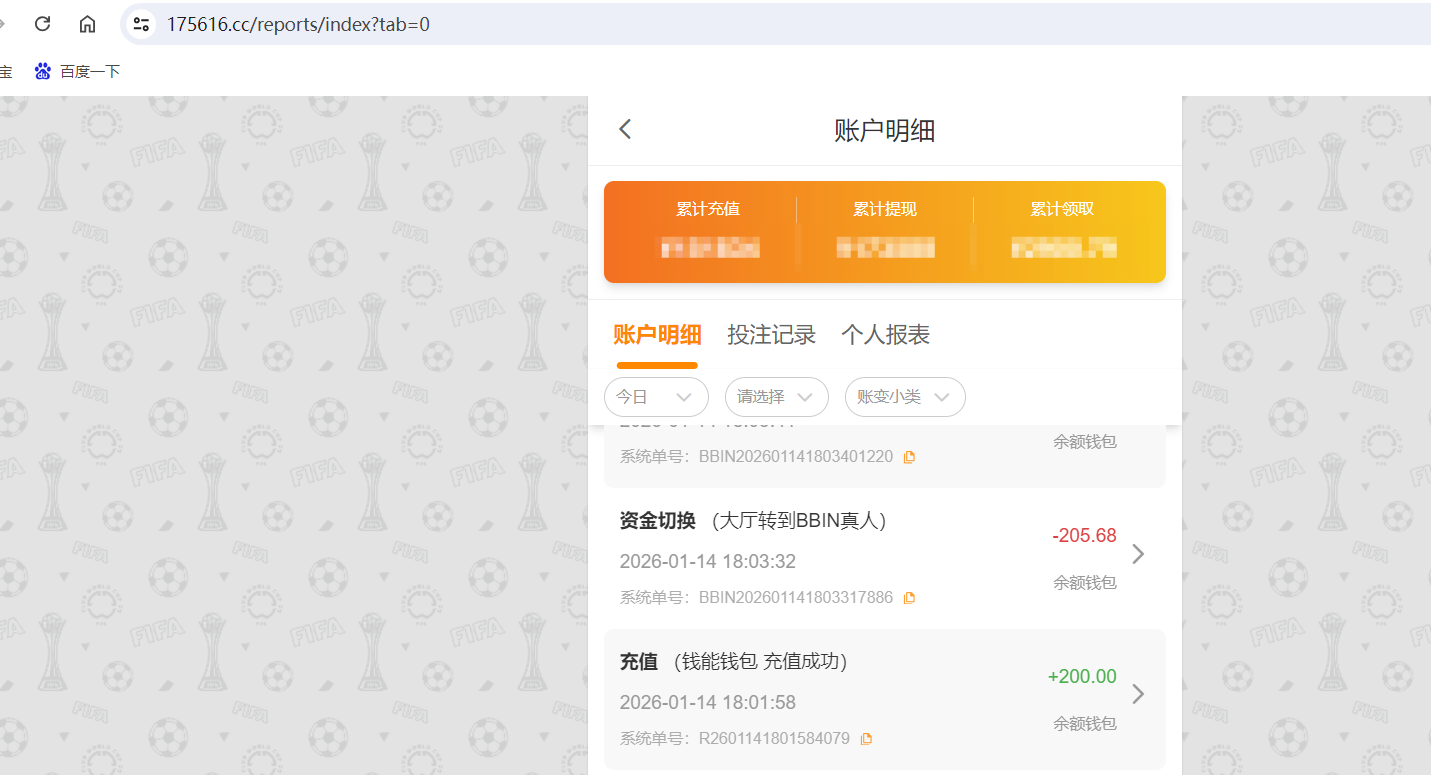The image size is (1431, 775).
Task: Copy order number R2601141801584079 via copy icon
Action: [866, 738]
